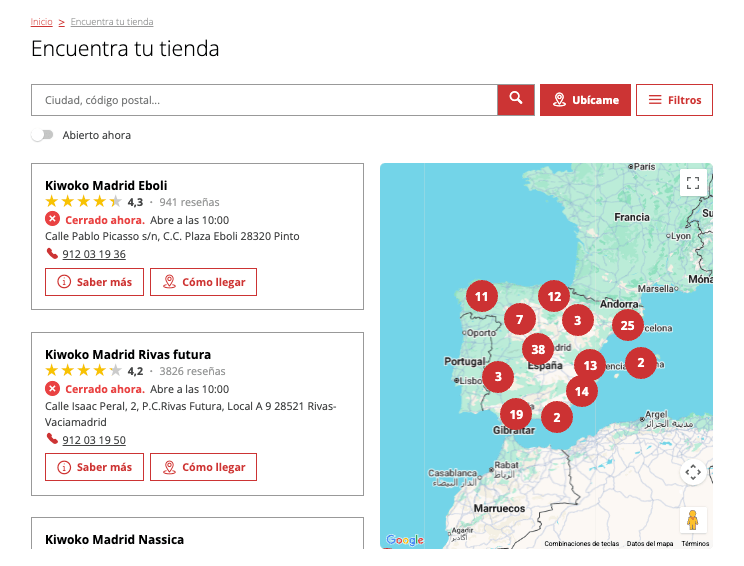Click the Kiwoko Madrid Nassica title
The height and width of the screenshot is (566, 744).
point(114,539)
